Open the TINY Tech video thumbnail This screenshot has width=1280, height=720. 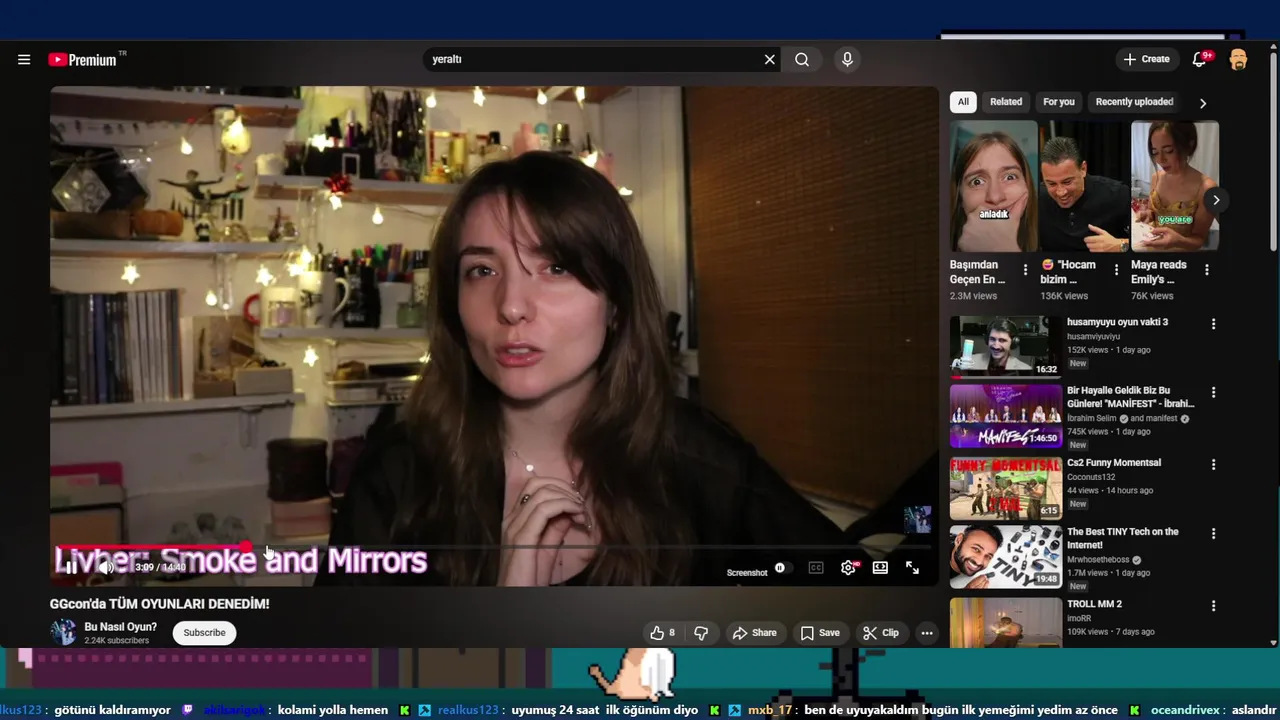pos(1006,557)
